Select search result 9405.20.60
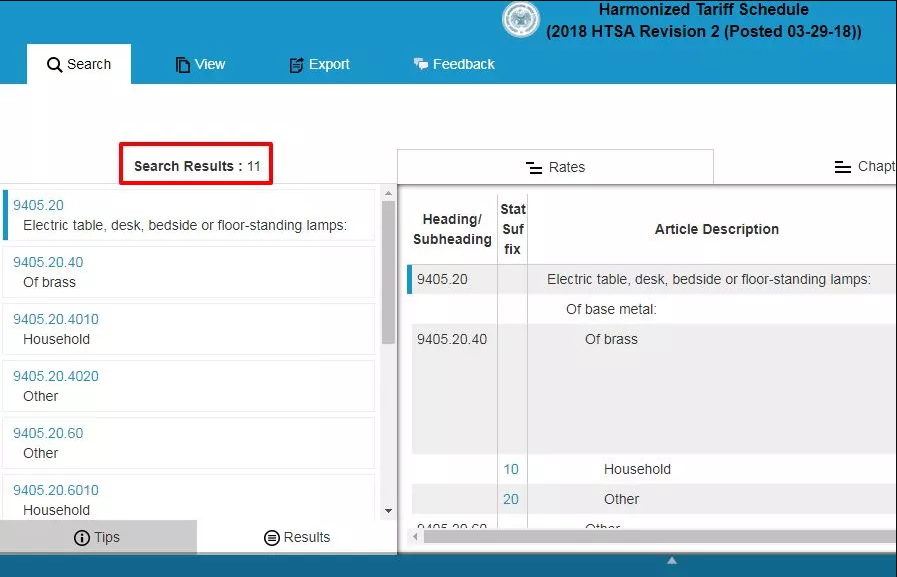The image size is (897, 577). pyautogui.click(x=189, y=443)
